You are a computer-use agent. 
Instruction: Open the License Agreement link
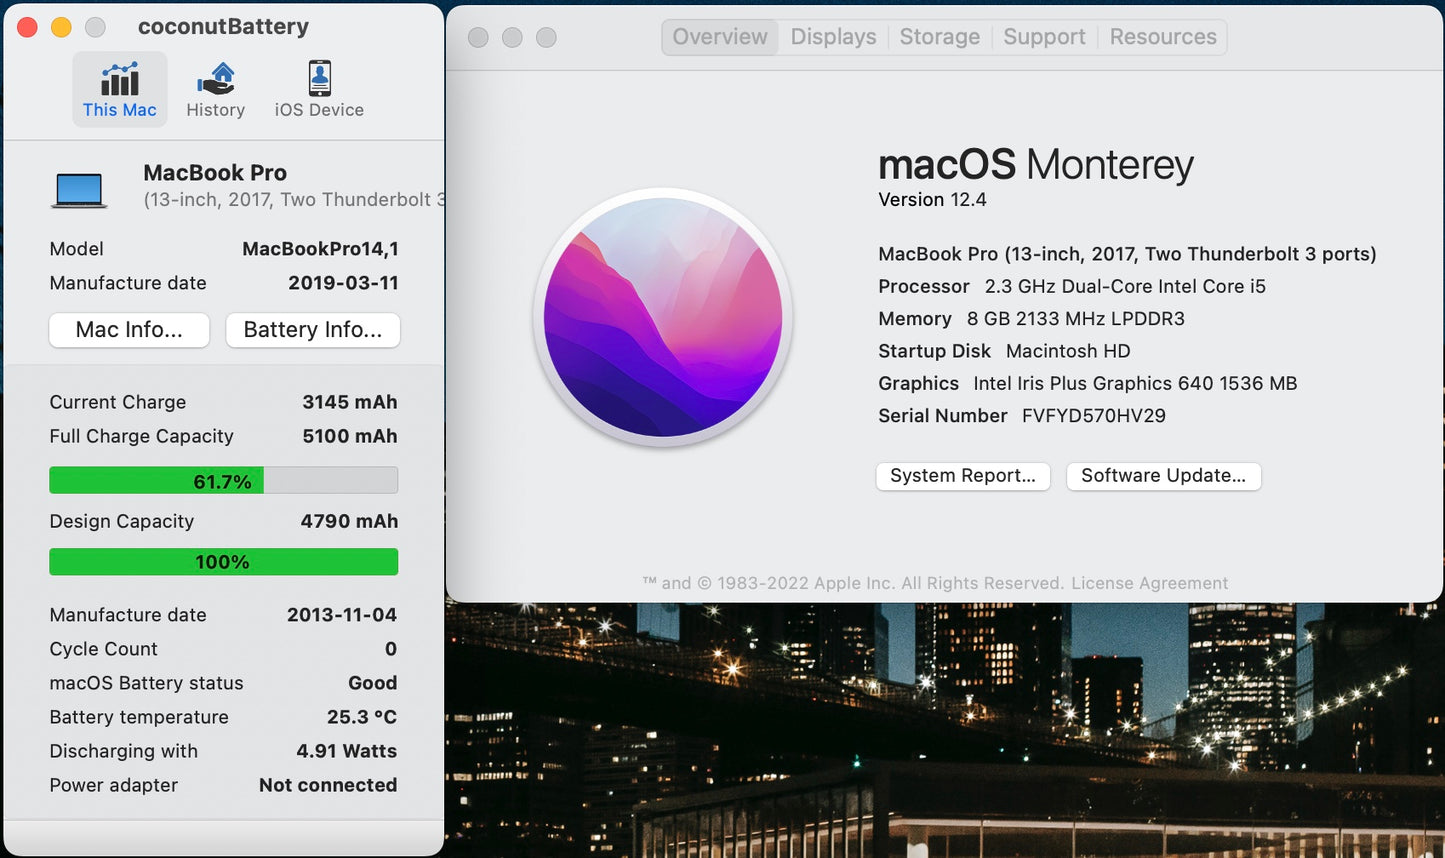point(1149,583)
